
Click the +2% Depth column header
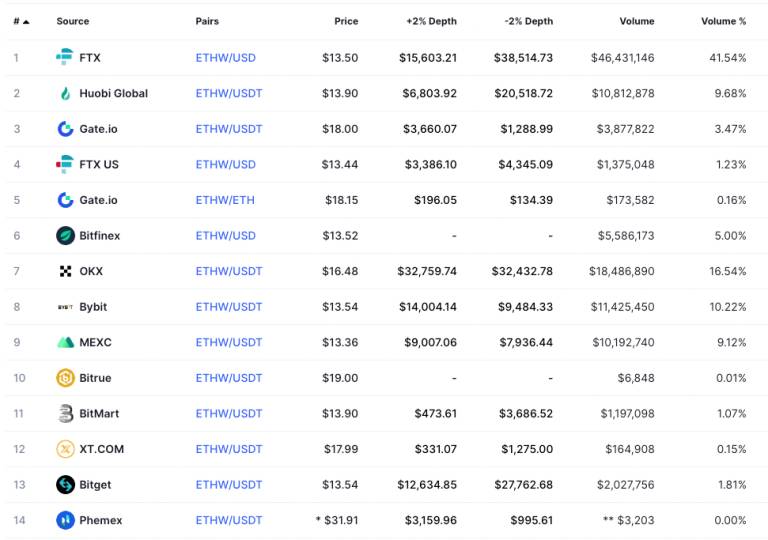pyautogui.click(x=431, y=21)
